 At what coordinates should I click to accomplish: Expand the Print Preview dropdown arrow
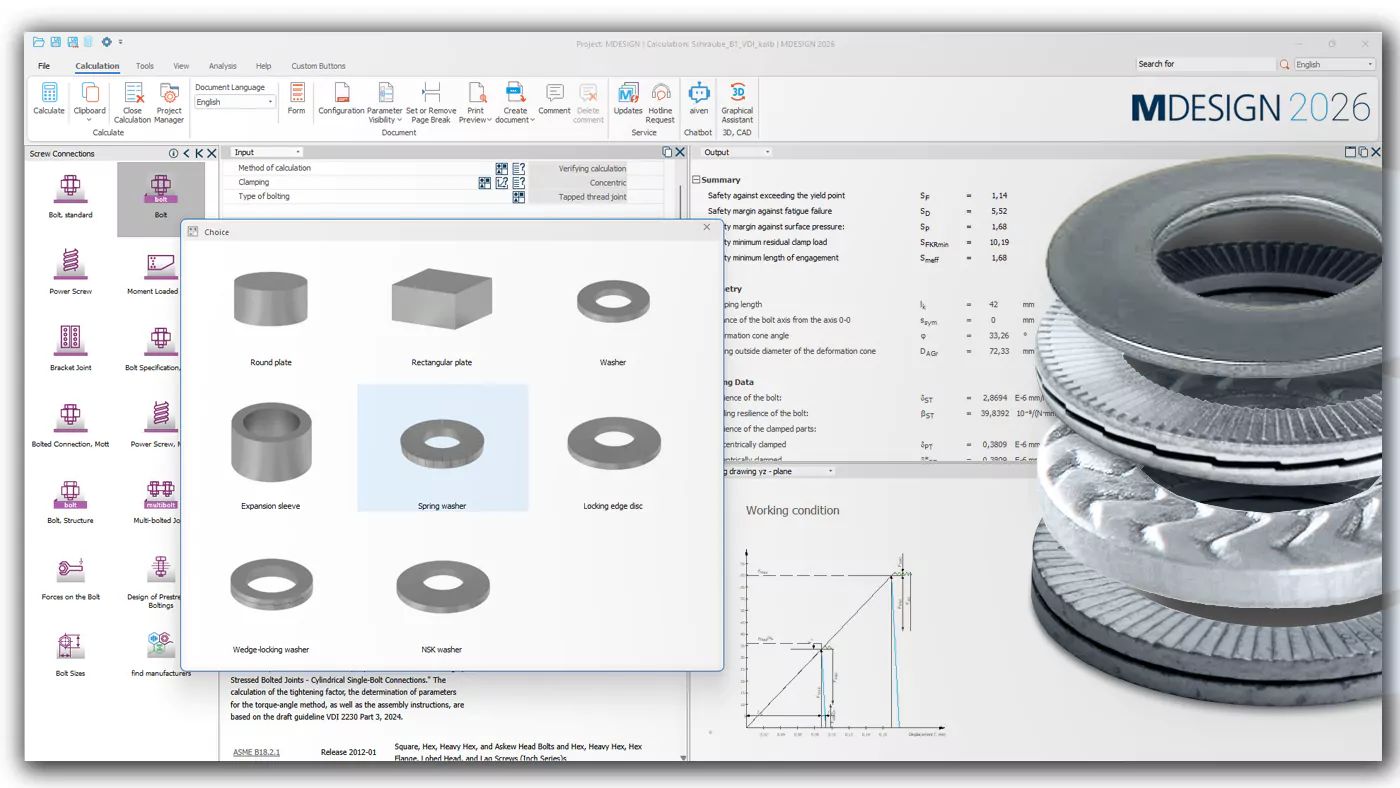[490, 120]
